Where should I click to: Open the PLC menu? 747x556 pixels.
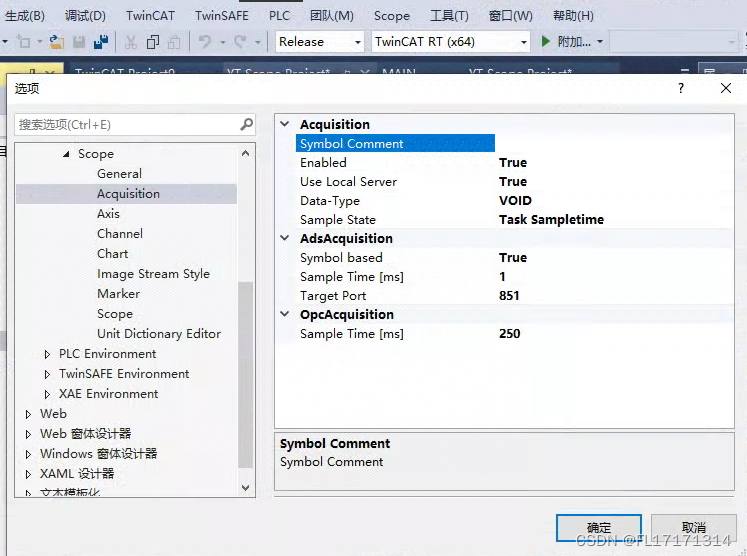click(279, 16)
